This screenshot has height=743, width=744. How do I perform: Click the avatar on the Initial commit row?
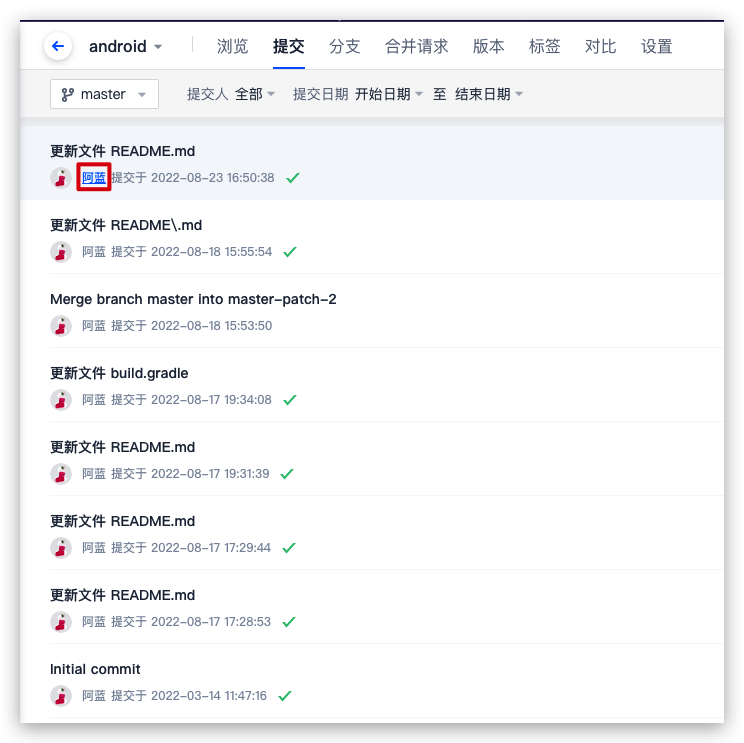(61, 696)
